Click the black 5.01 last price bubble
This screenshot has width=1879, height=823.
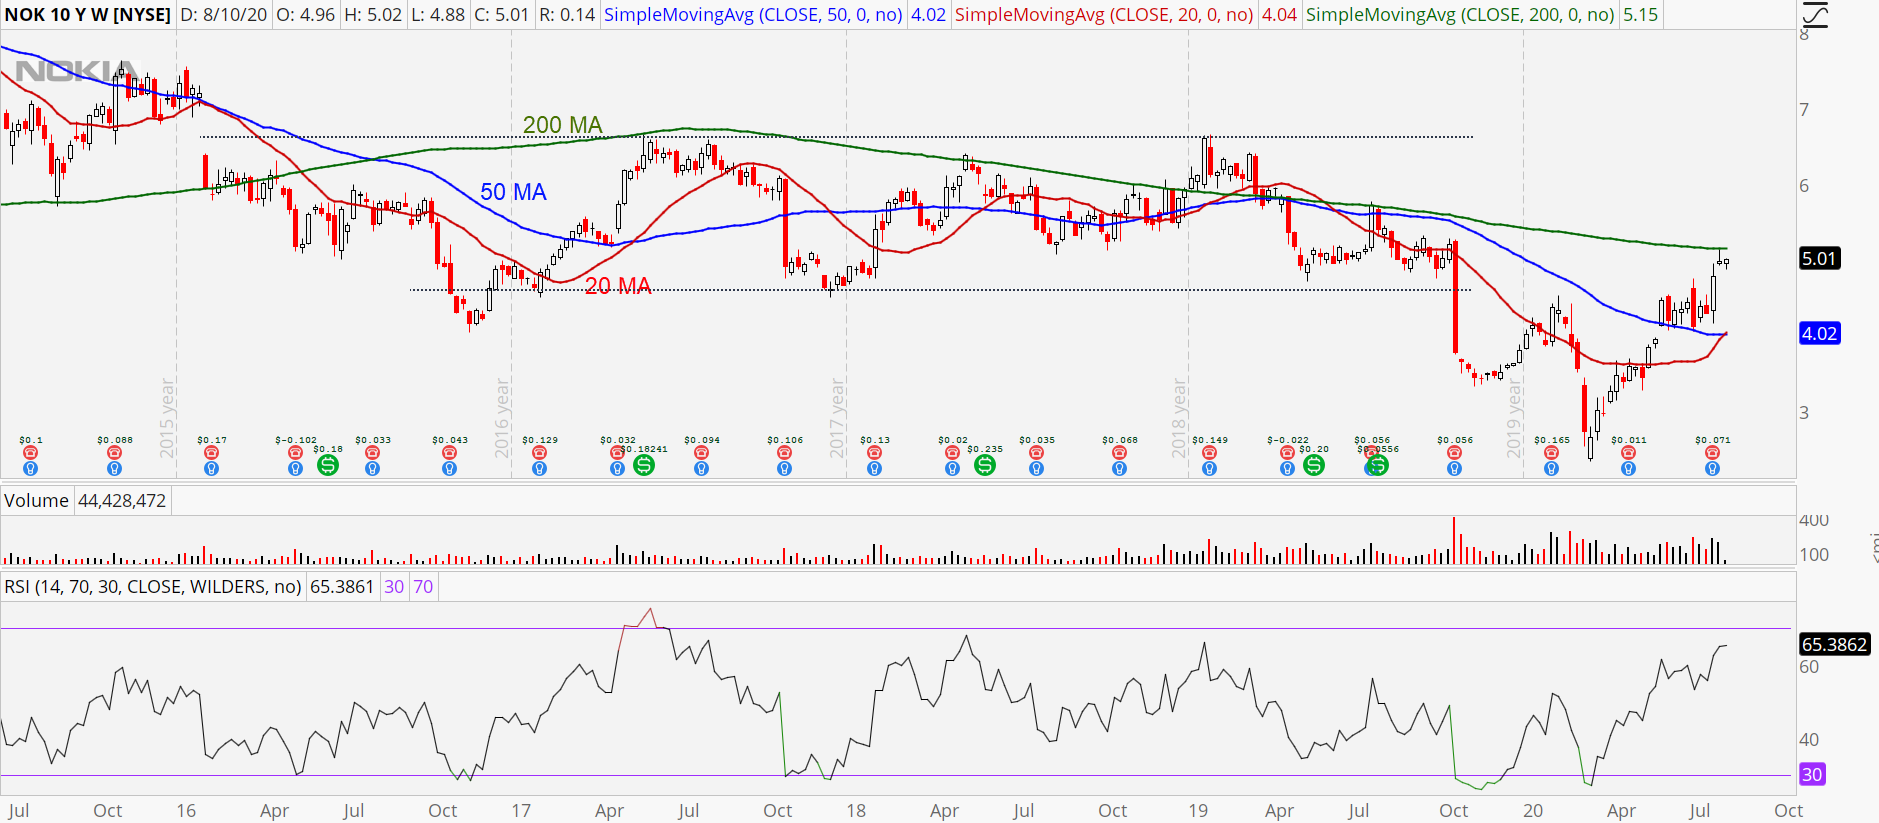[1819, 258]
